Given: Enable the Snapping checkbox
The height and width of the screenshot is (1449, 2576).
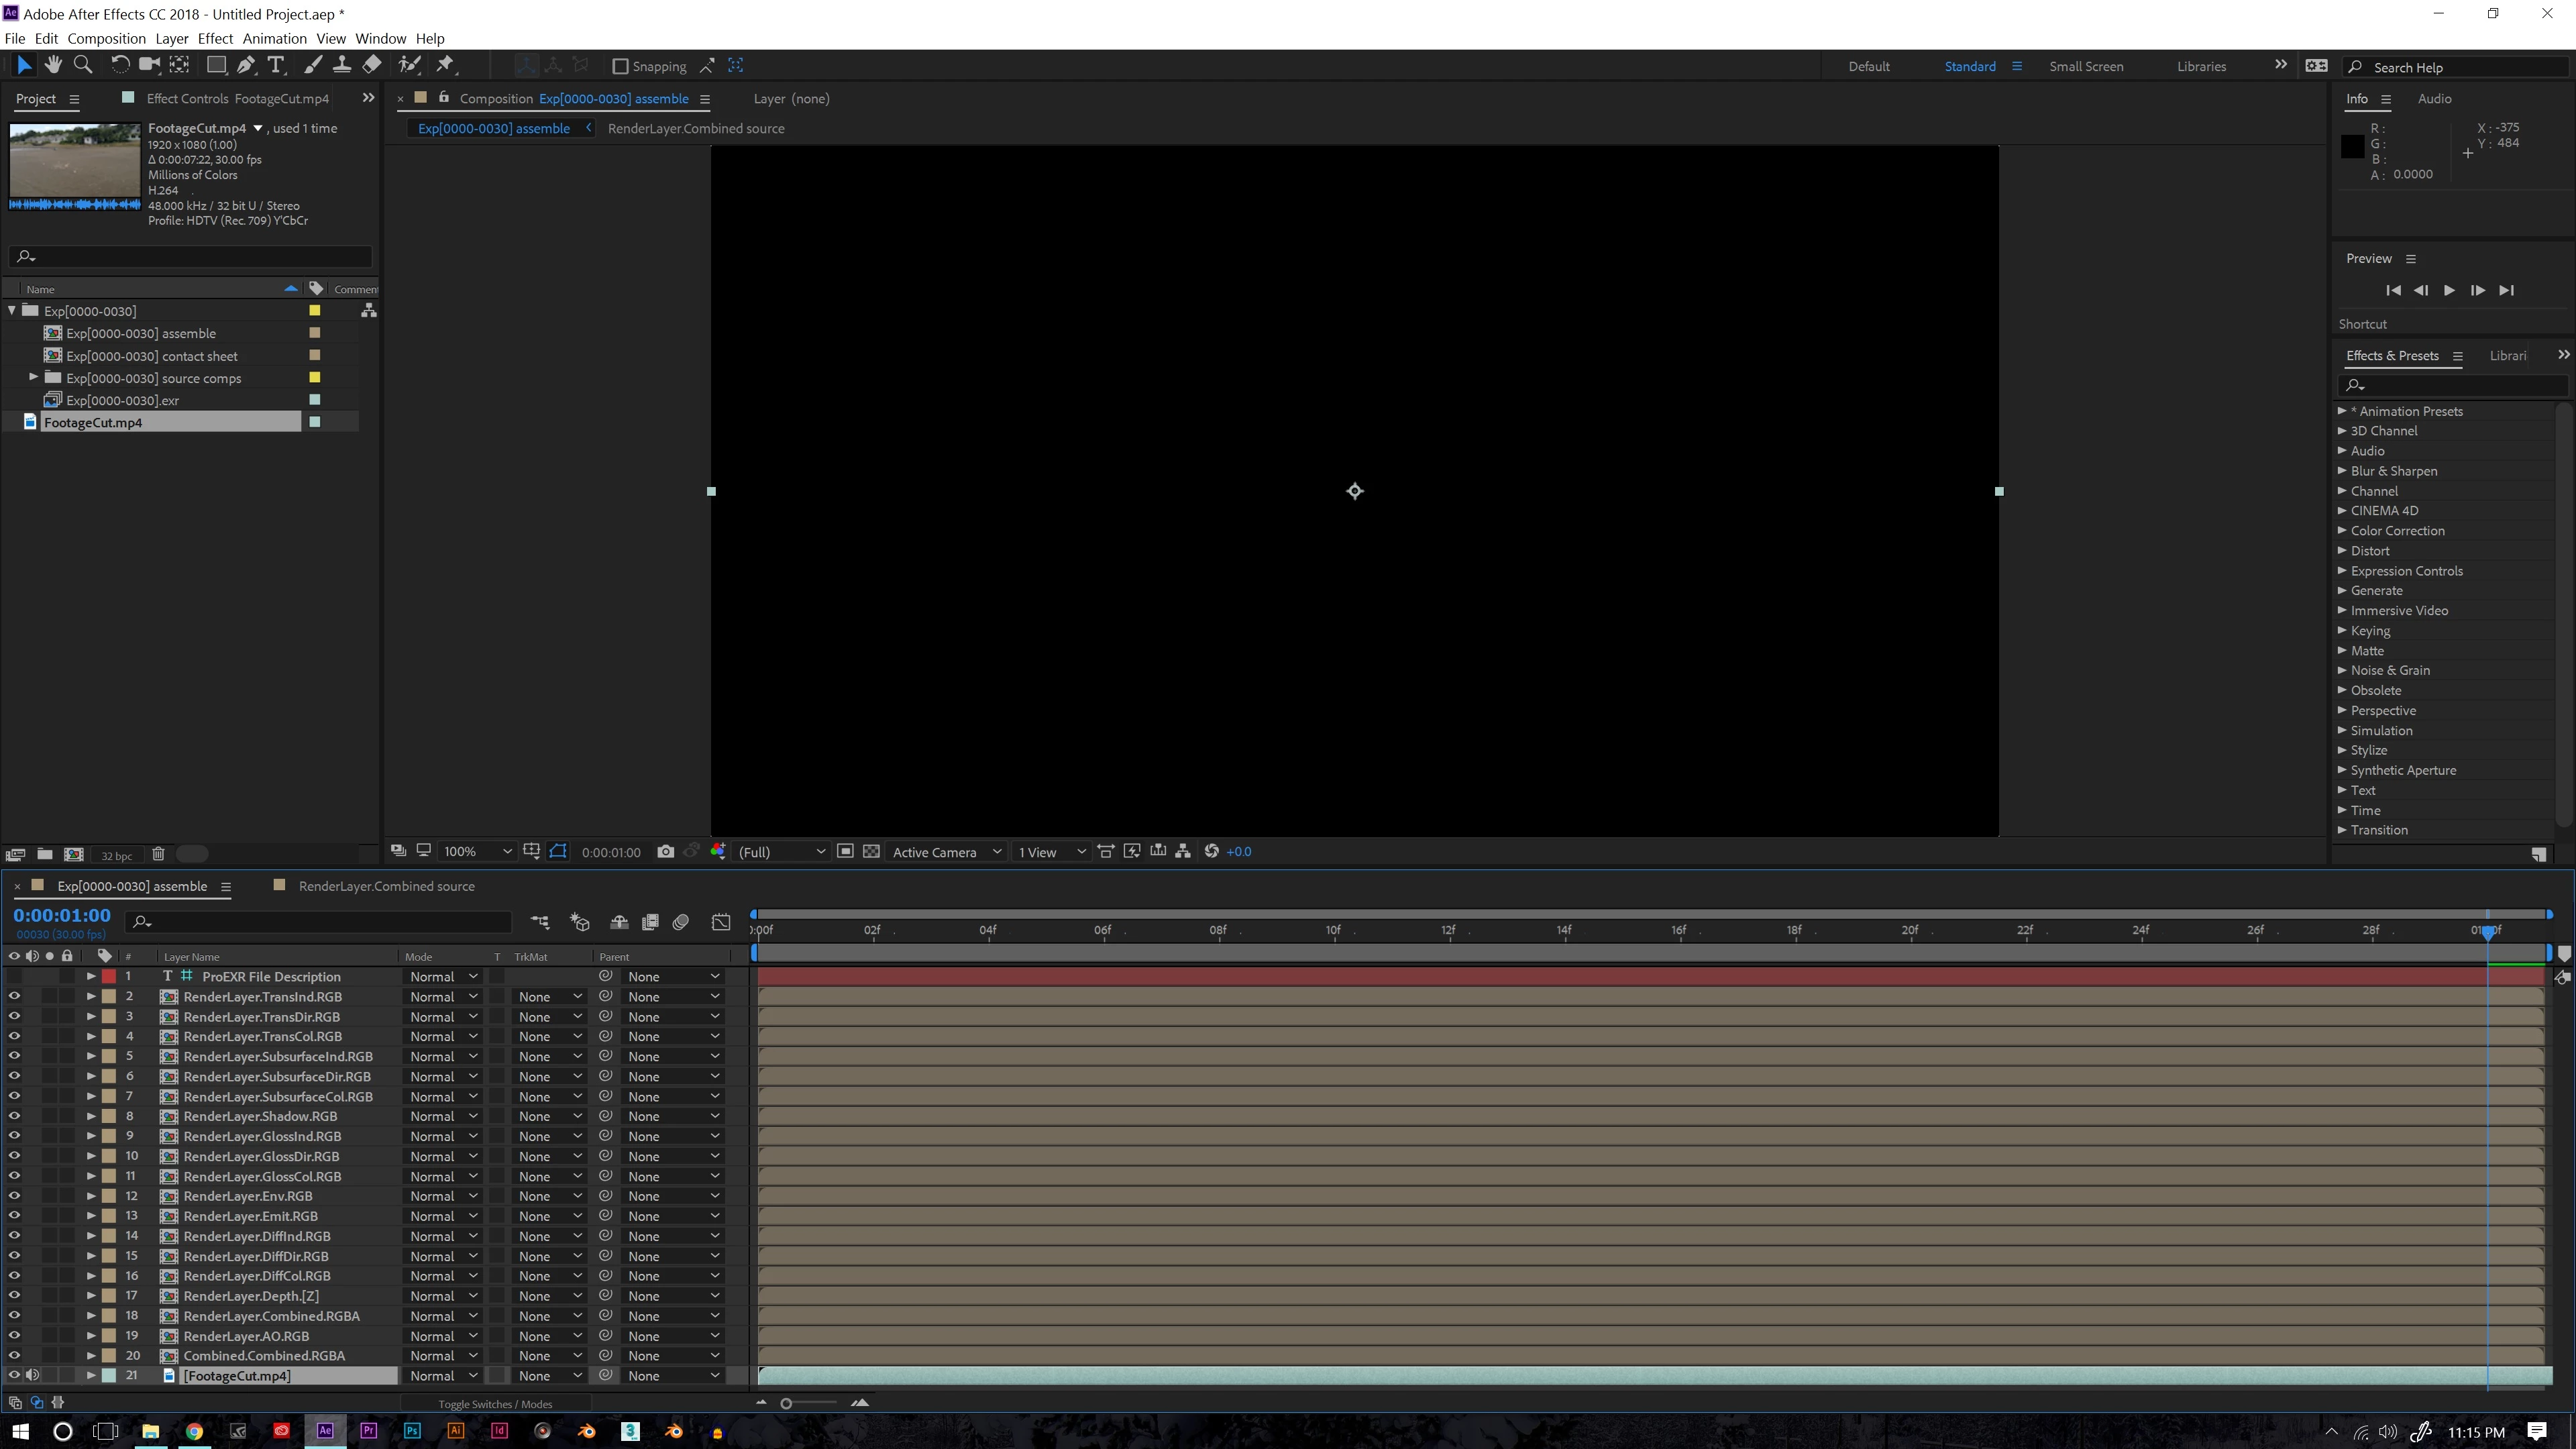Looking at the screenshot, I should (620, 67).
